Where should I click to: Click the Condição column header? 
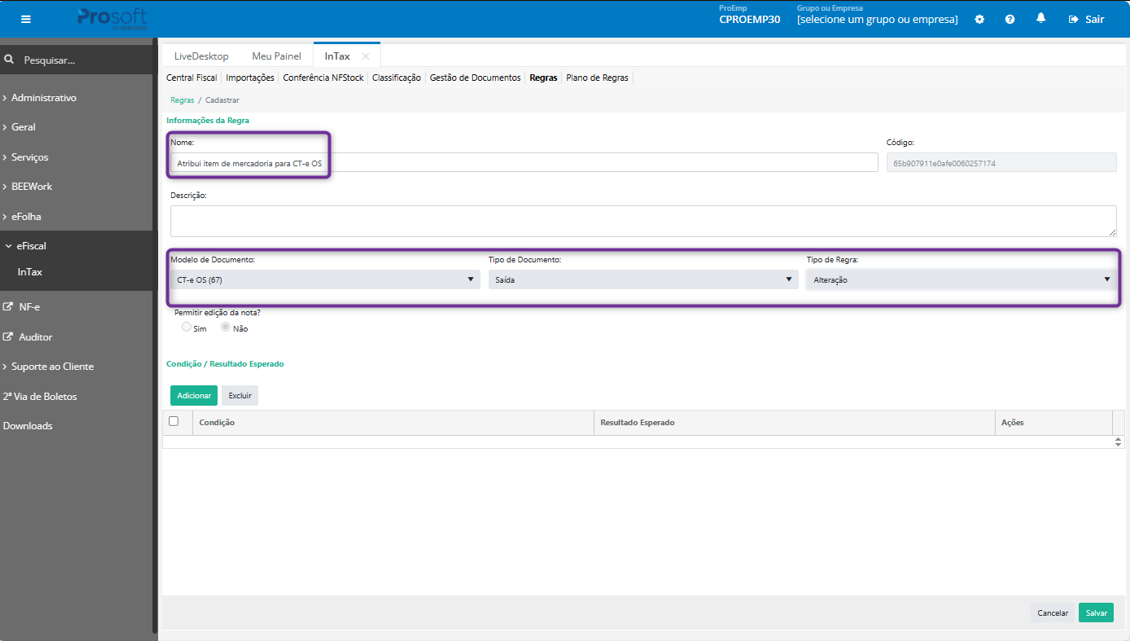click(x=393, y=423)
